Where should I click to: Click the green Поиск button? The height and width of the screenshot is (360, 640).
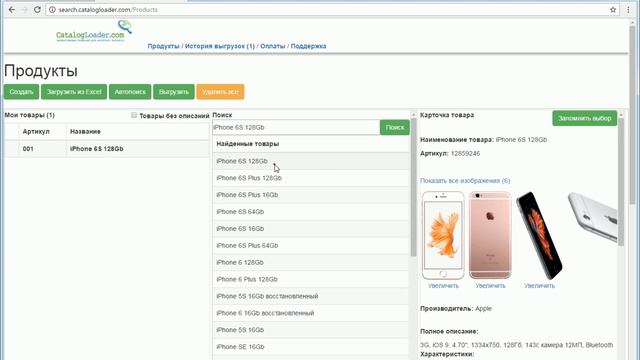(x=395, y=127)
